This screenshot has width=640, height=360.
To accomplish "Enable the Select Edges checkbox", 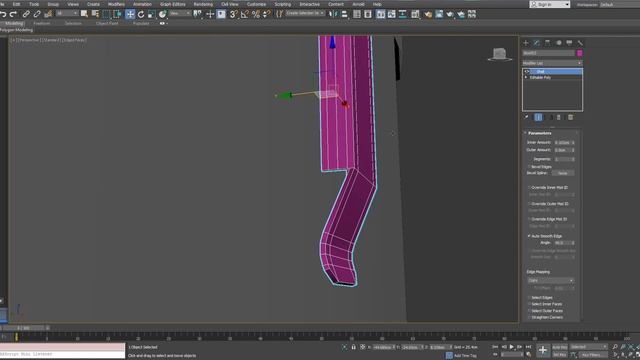I will coord(529,298).
